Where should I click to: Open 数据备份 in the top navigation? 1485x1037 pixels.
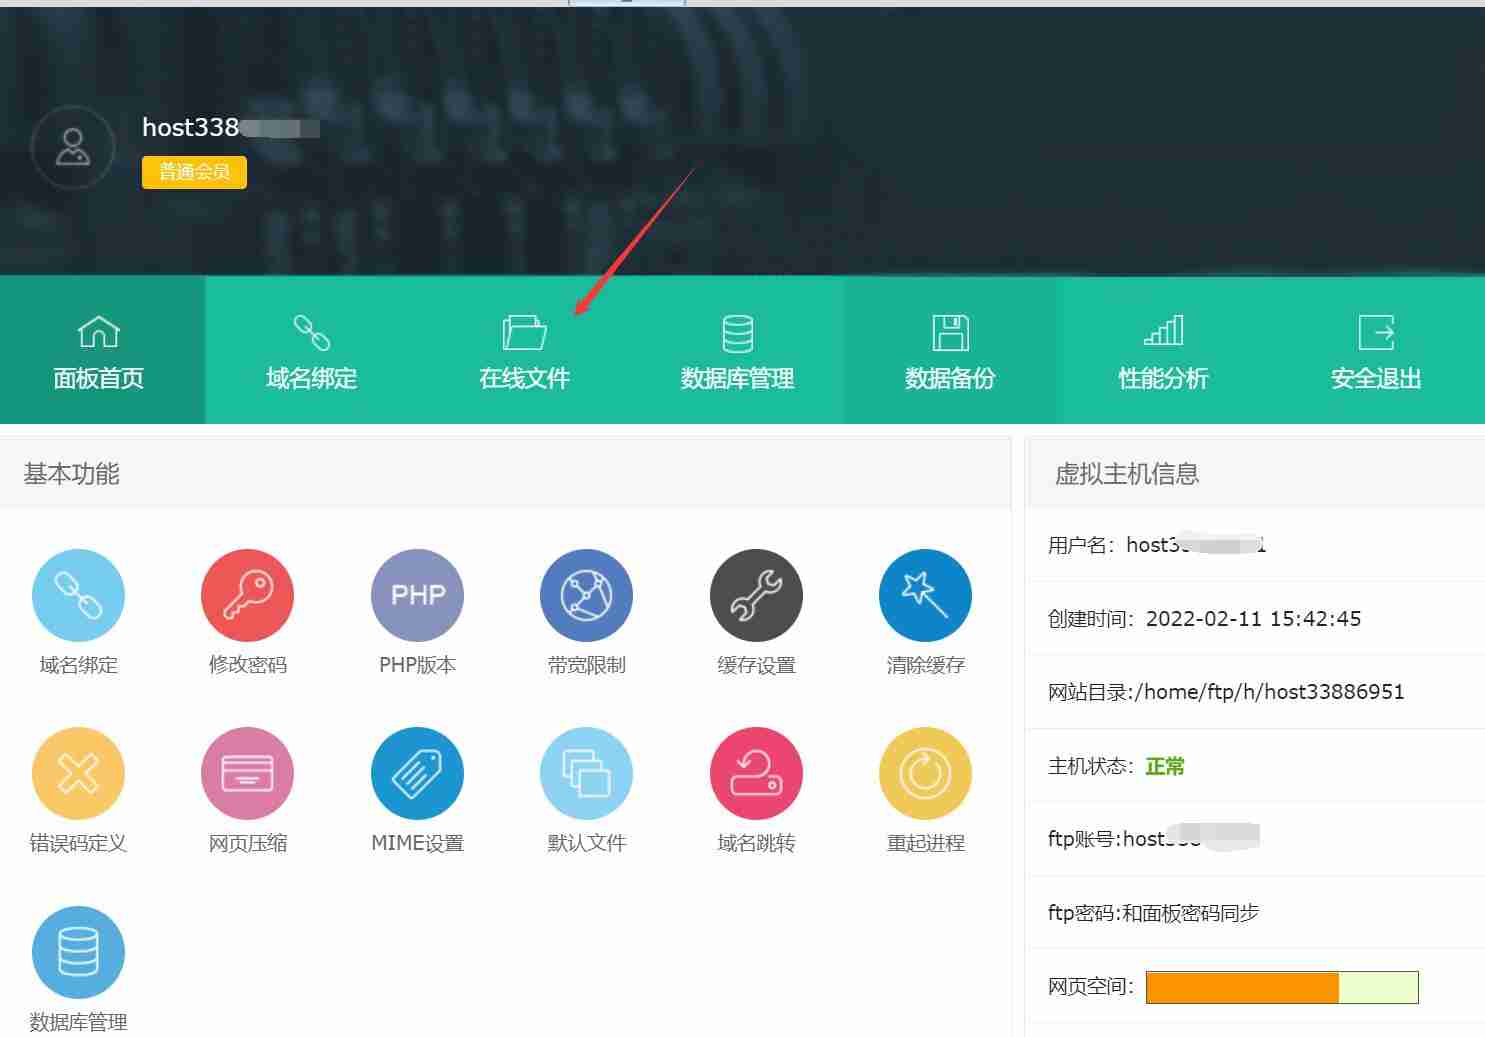pyautogui.click(x=950, y=351)
